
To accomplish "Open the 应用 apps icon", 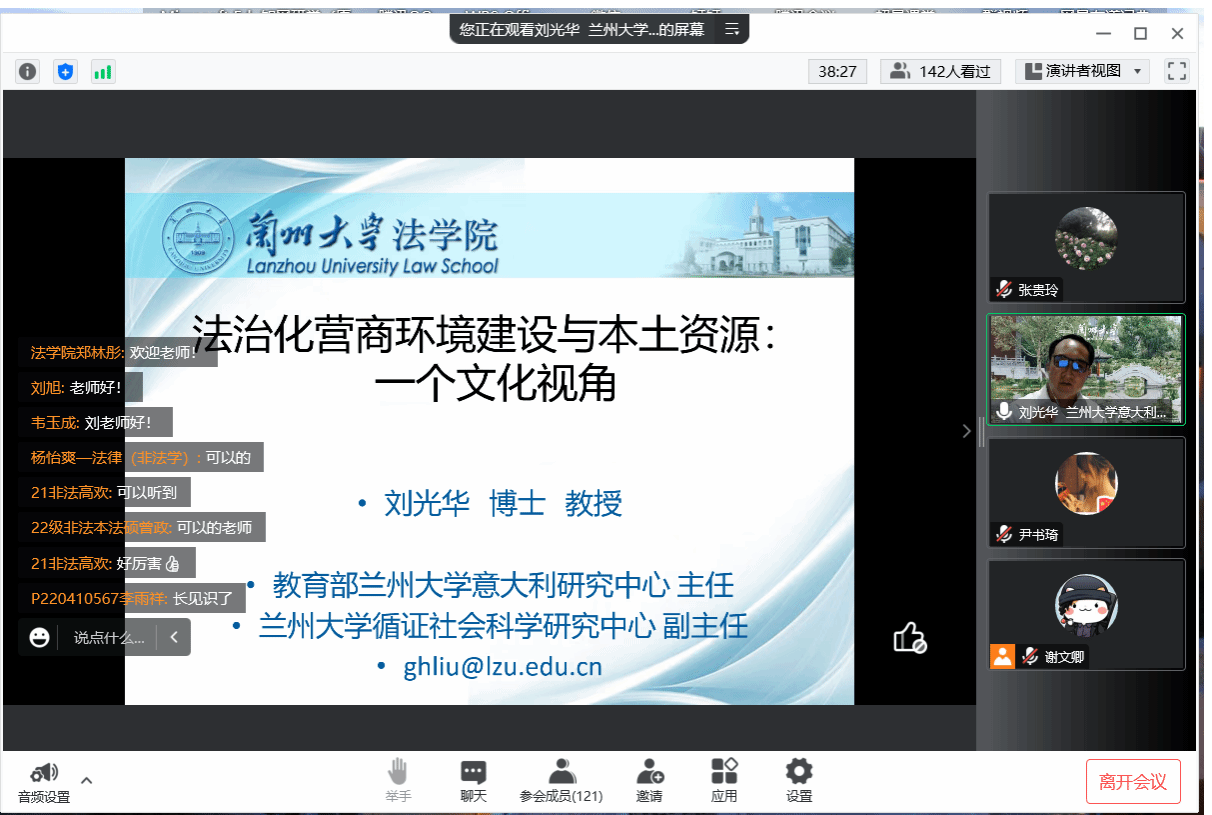I will pyautogui.click(x=724, y=780).
